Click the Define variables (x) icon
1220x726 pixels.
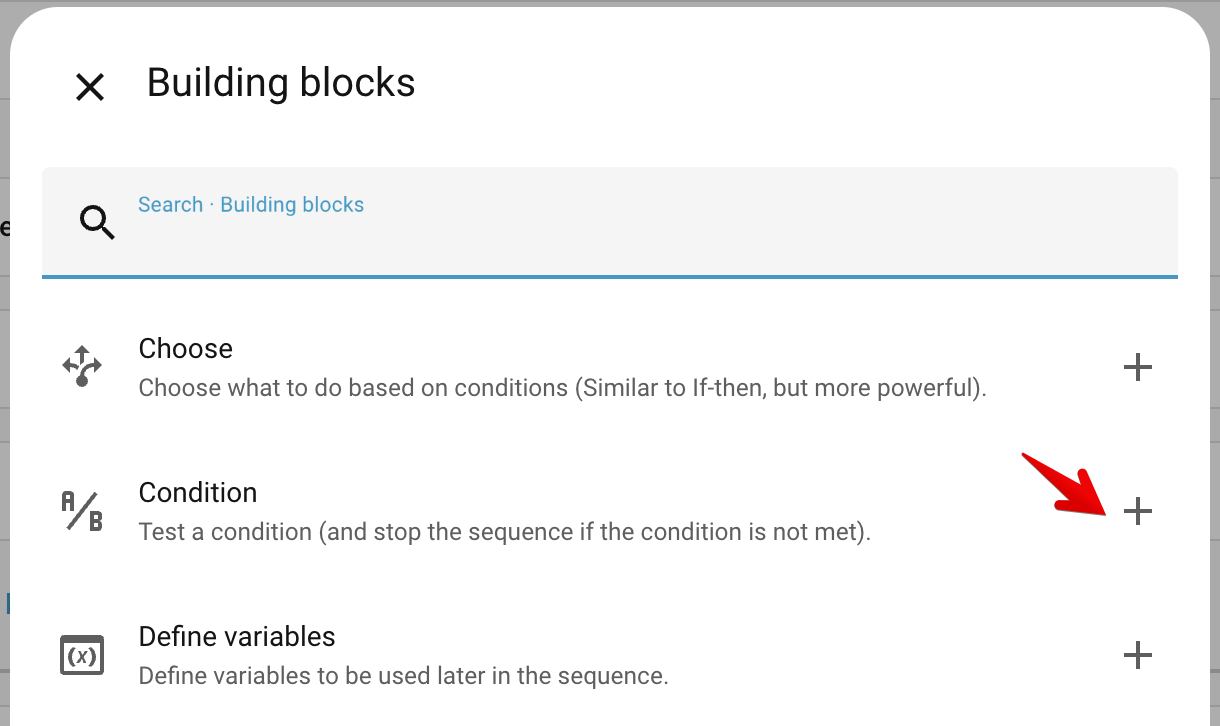pos(82,655)
